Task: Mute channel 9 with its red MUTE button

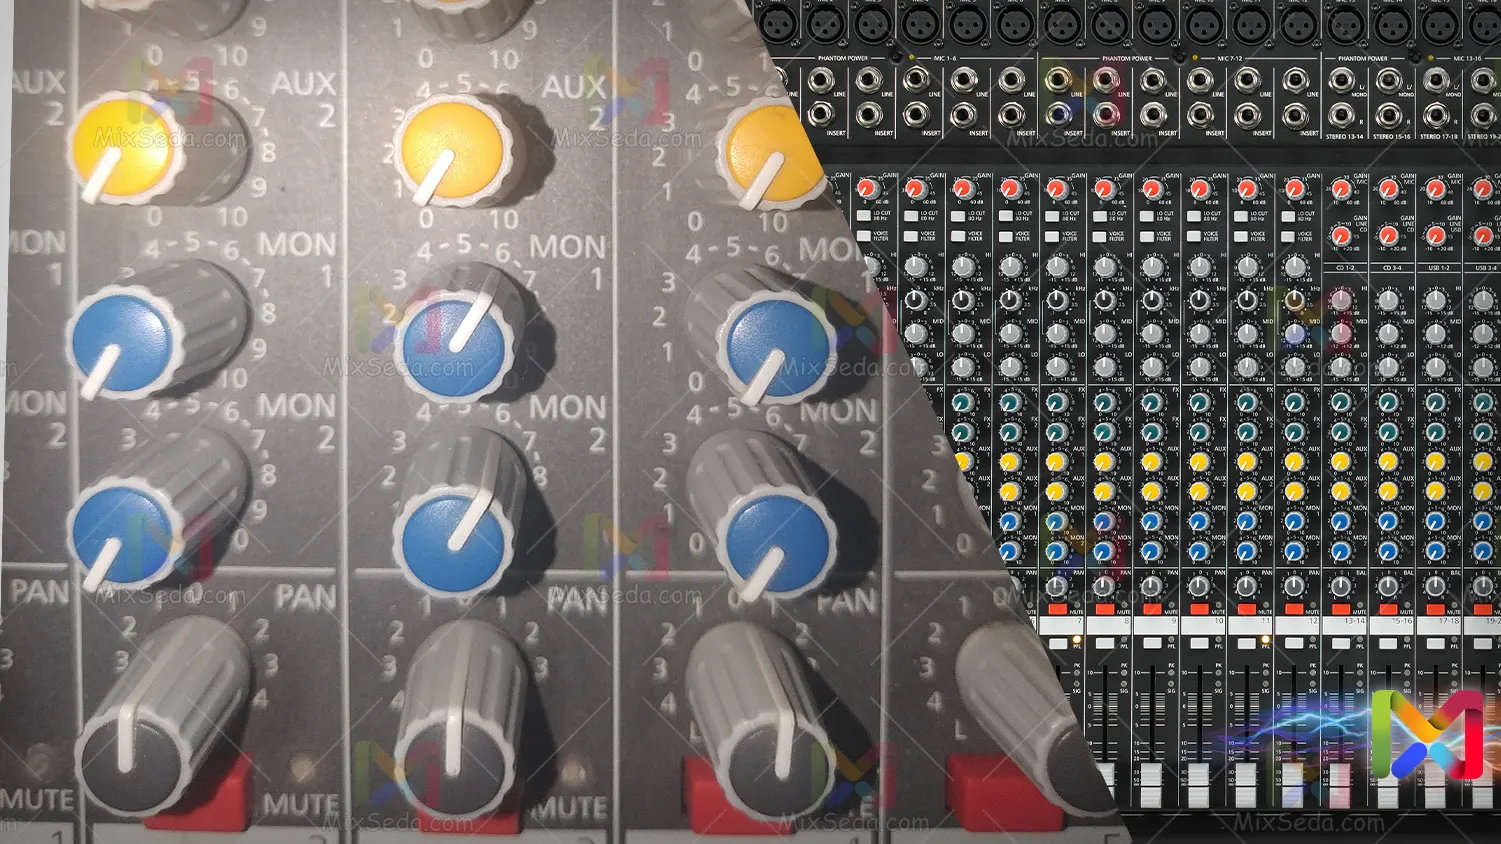Action: click(1151, 608)
